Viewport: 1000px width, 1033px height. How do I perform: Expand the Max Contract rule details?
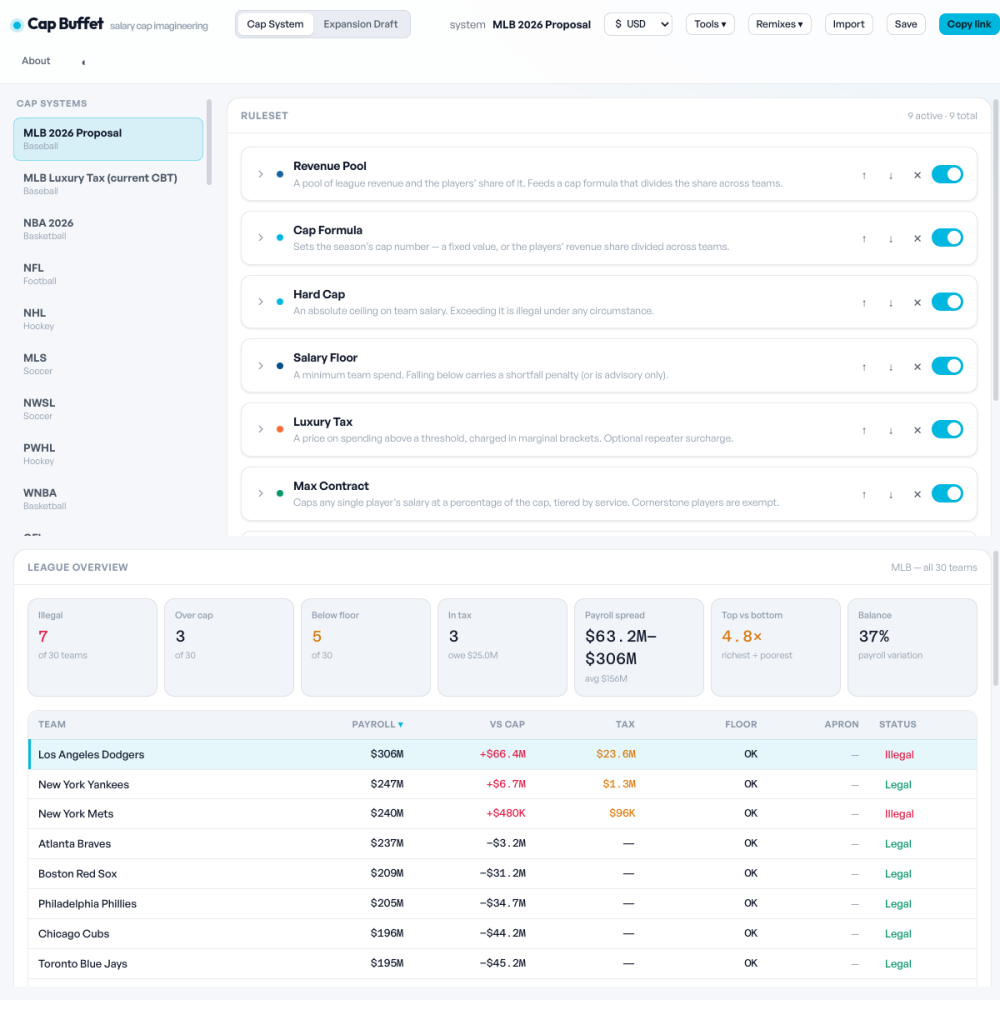click(x=261, y=493)
